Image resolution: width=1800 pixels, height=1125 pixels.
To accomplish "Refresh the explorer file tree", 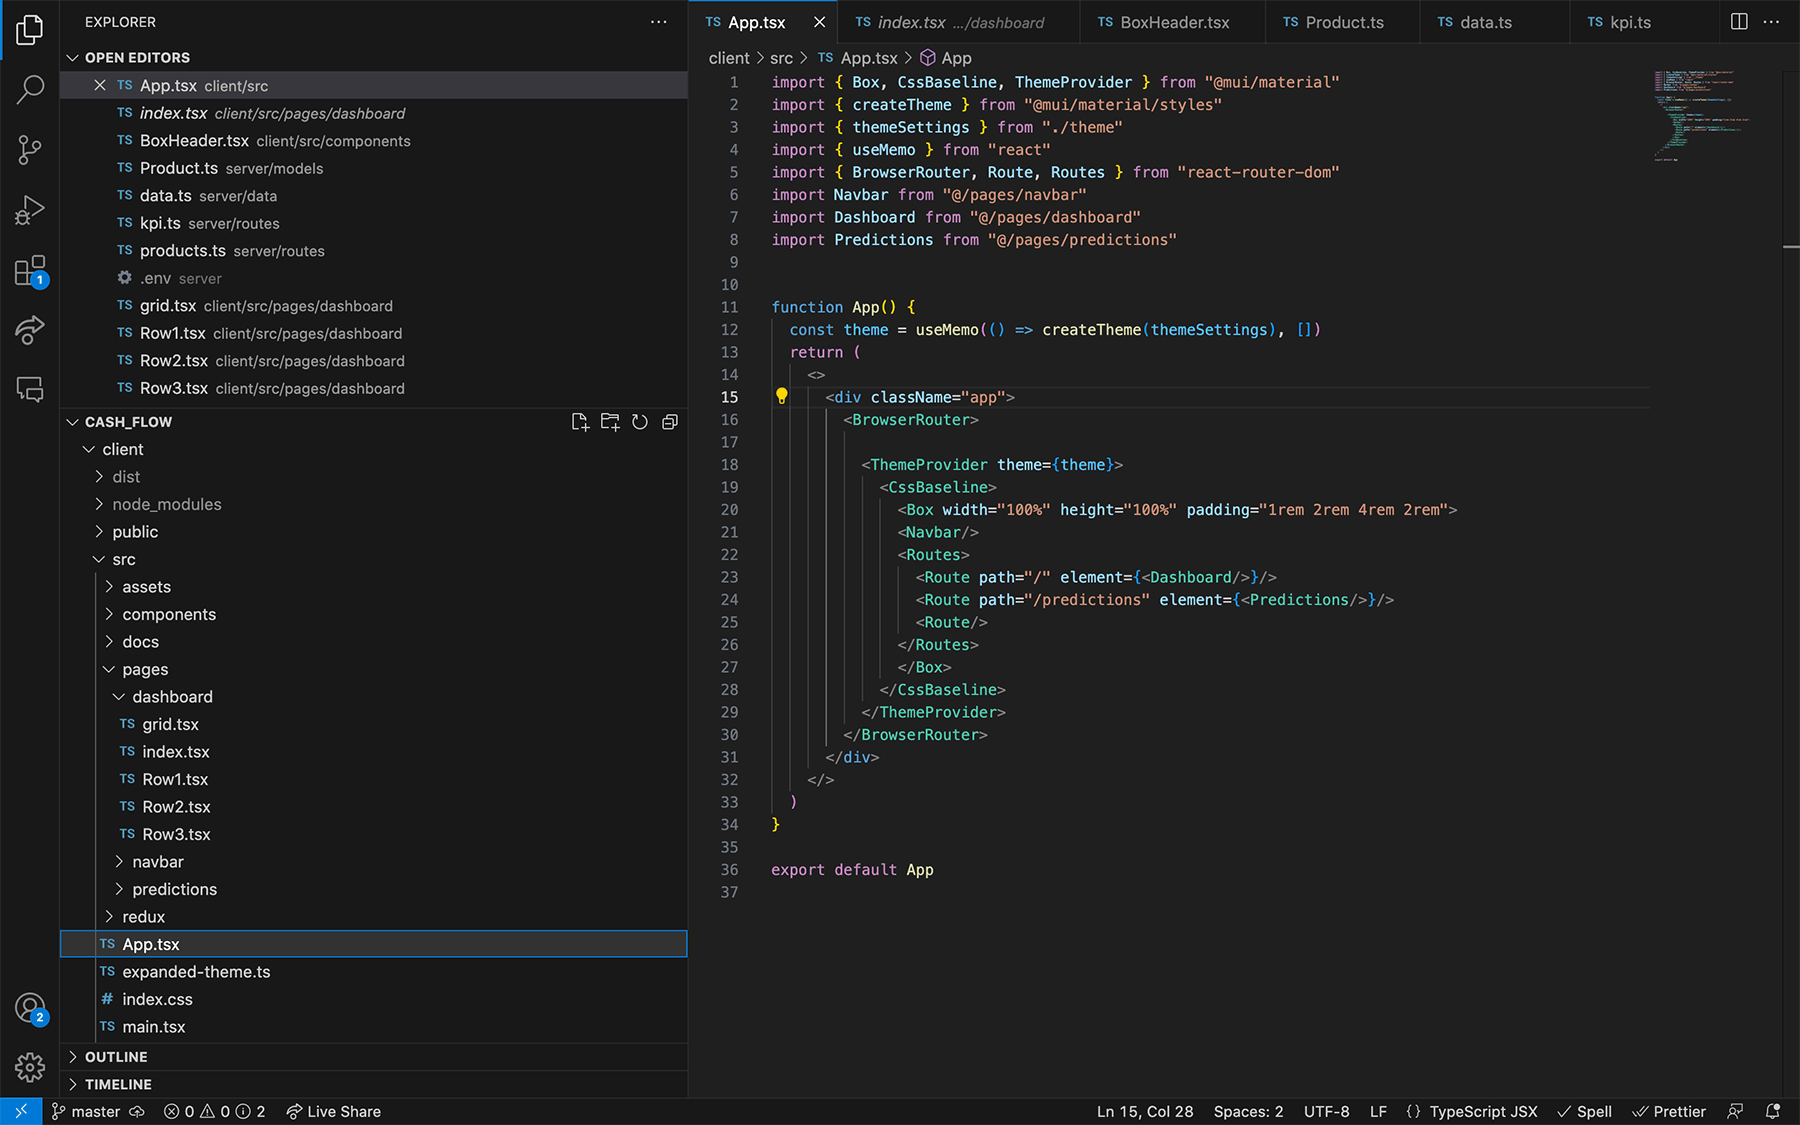I will (x=640, y=422).
